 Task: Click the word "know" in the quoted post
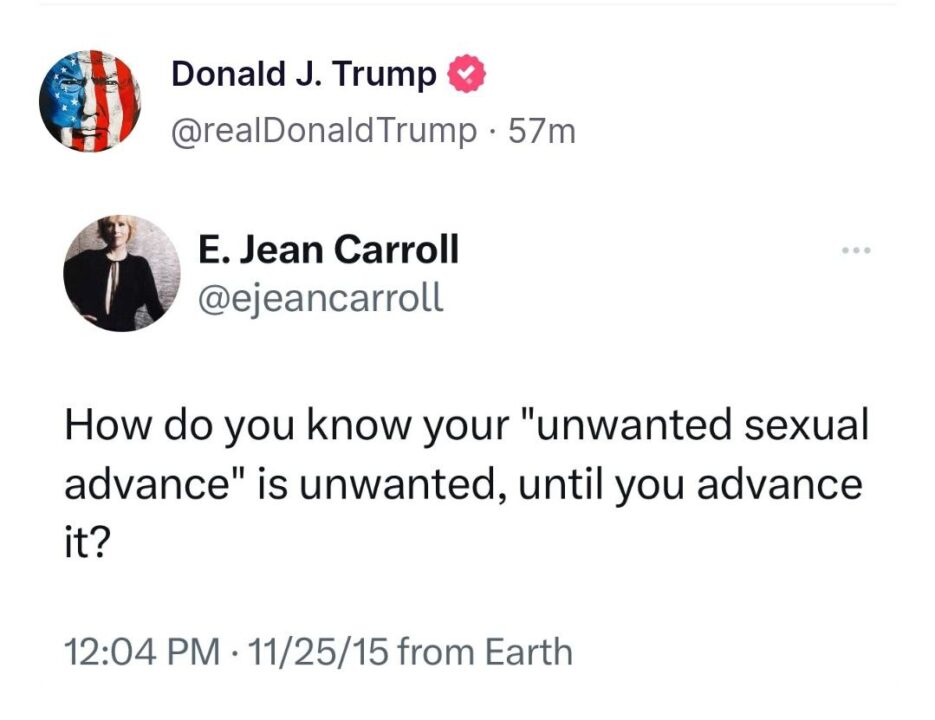tap(356, 427)
